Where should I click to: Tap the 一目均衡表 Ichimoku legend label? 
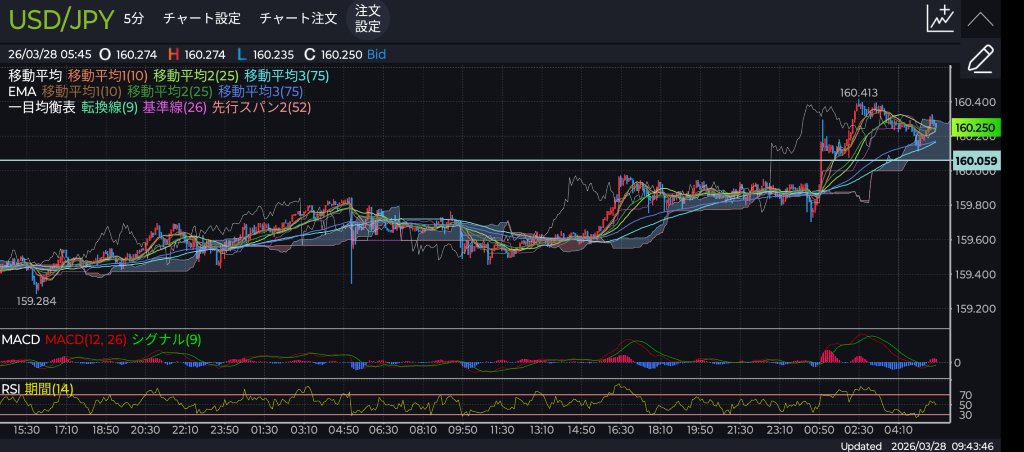point(42,106)
